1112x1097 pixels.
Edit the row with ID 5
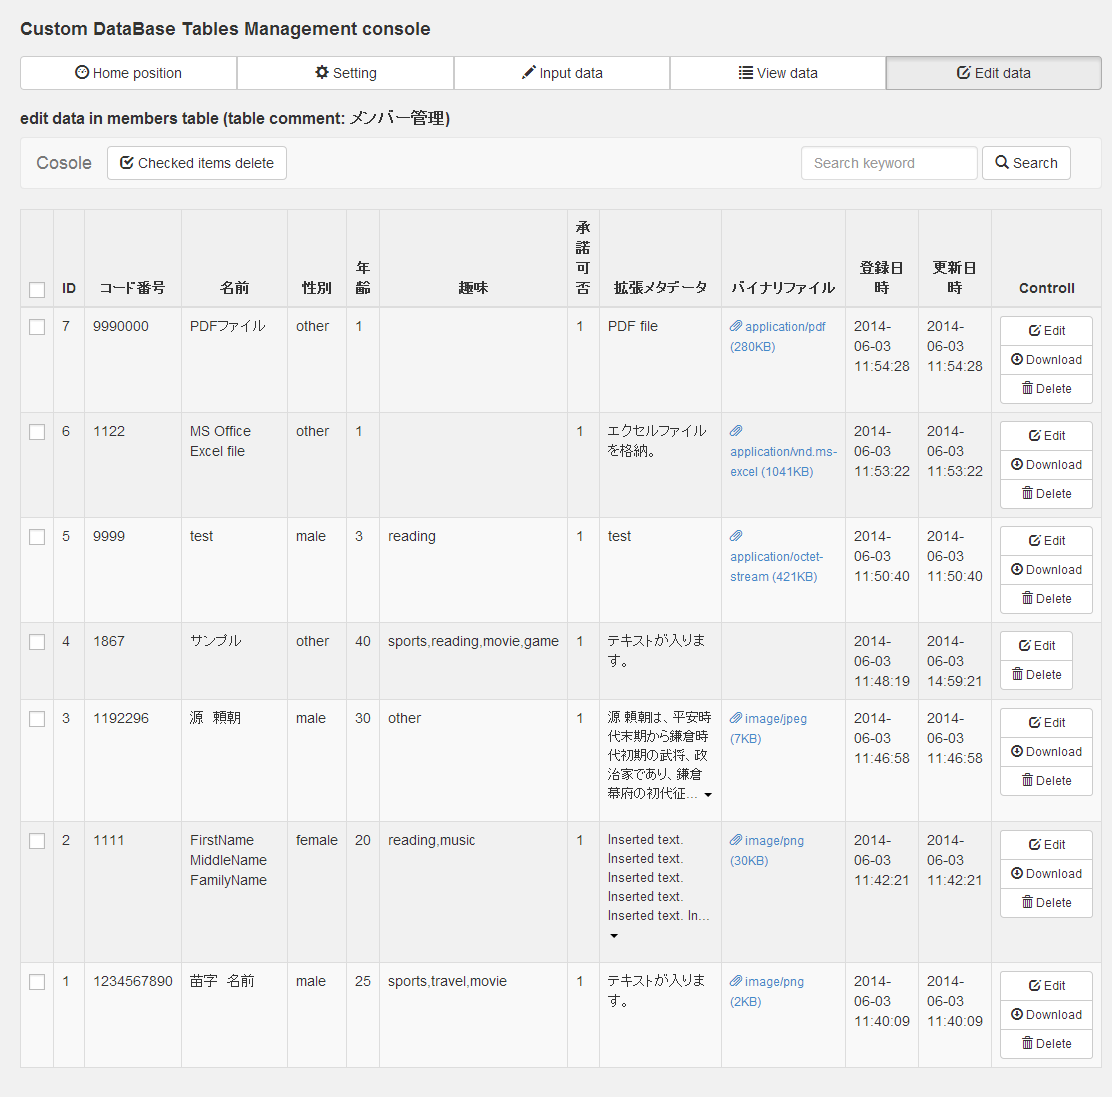(1046, 541)
